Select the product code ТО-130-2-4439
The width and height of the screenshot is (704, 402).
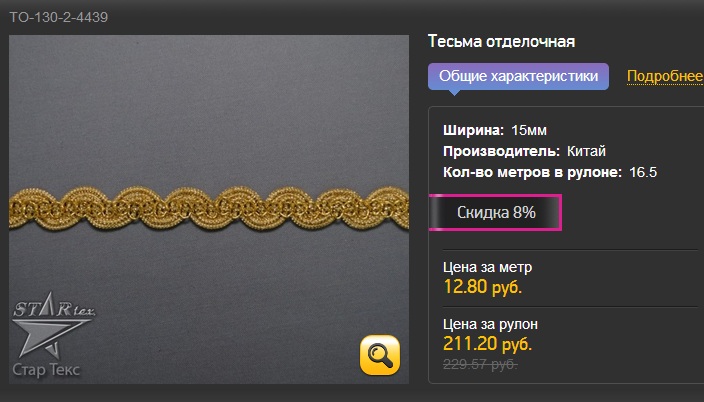click(x=59, y=18)
